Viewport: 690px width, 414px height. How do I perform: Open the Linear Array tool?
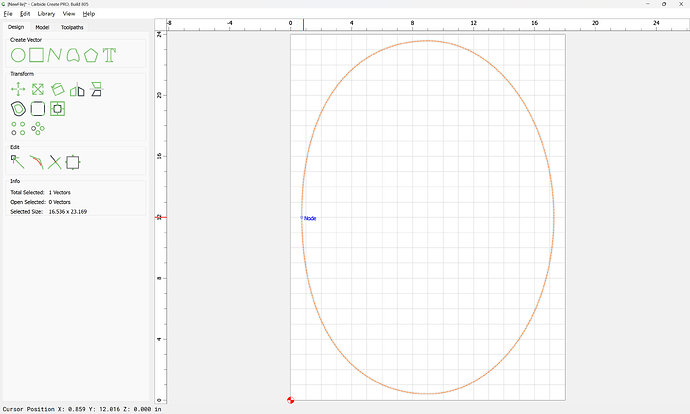coord(18,128)
